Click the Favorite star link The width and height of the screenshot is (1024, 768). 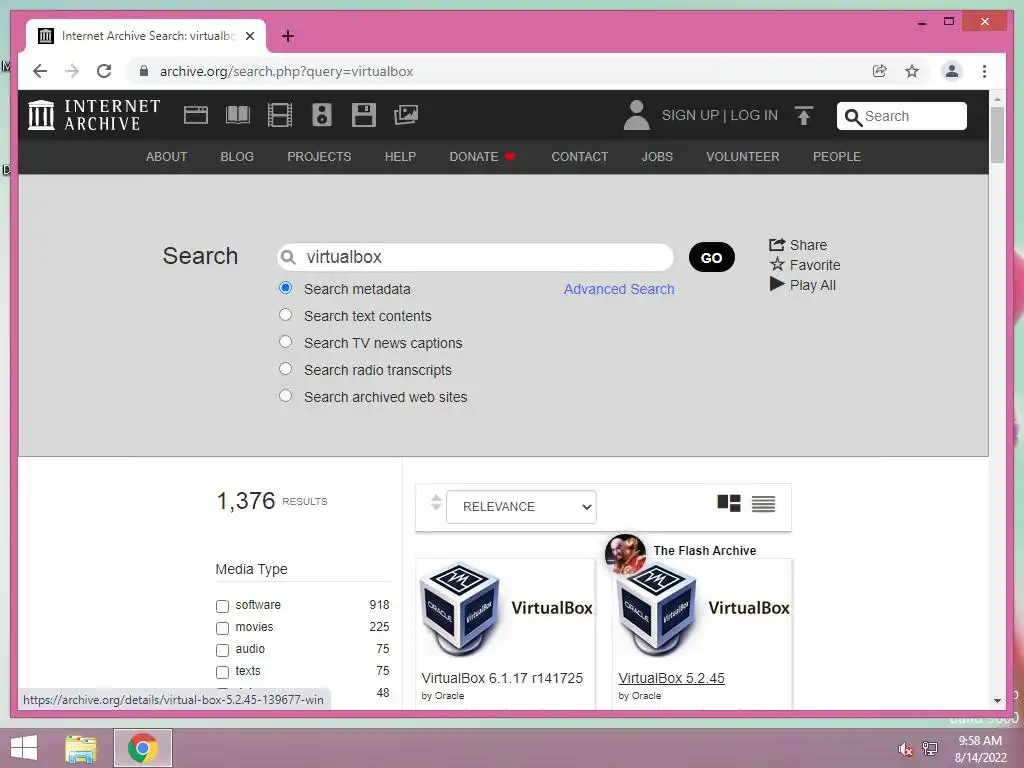(805, 264)
